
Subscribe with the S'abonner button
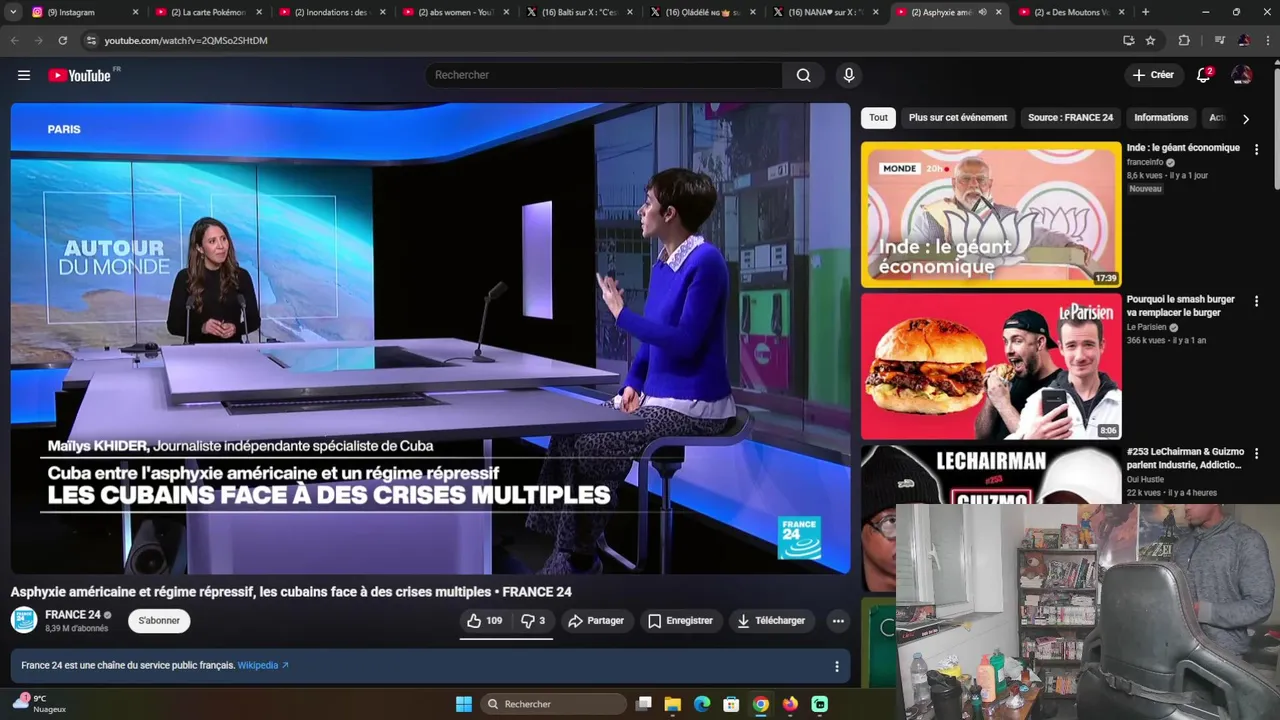click(x=159, y=621)
